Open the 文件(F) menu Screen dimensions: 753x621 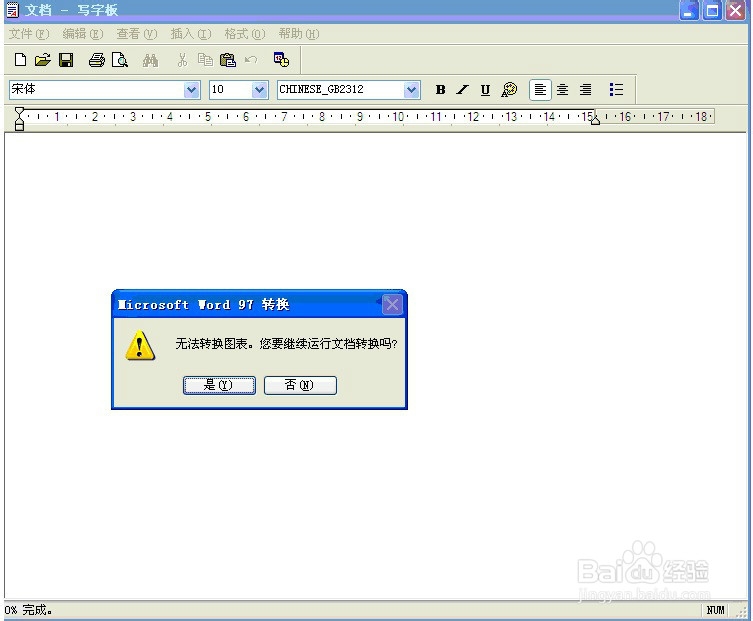29,34
